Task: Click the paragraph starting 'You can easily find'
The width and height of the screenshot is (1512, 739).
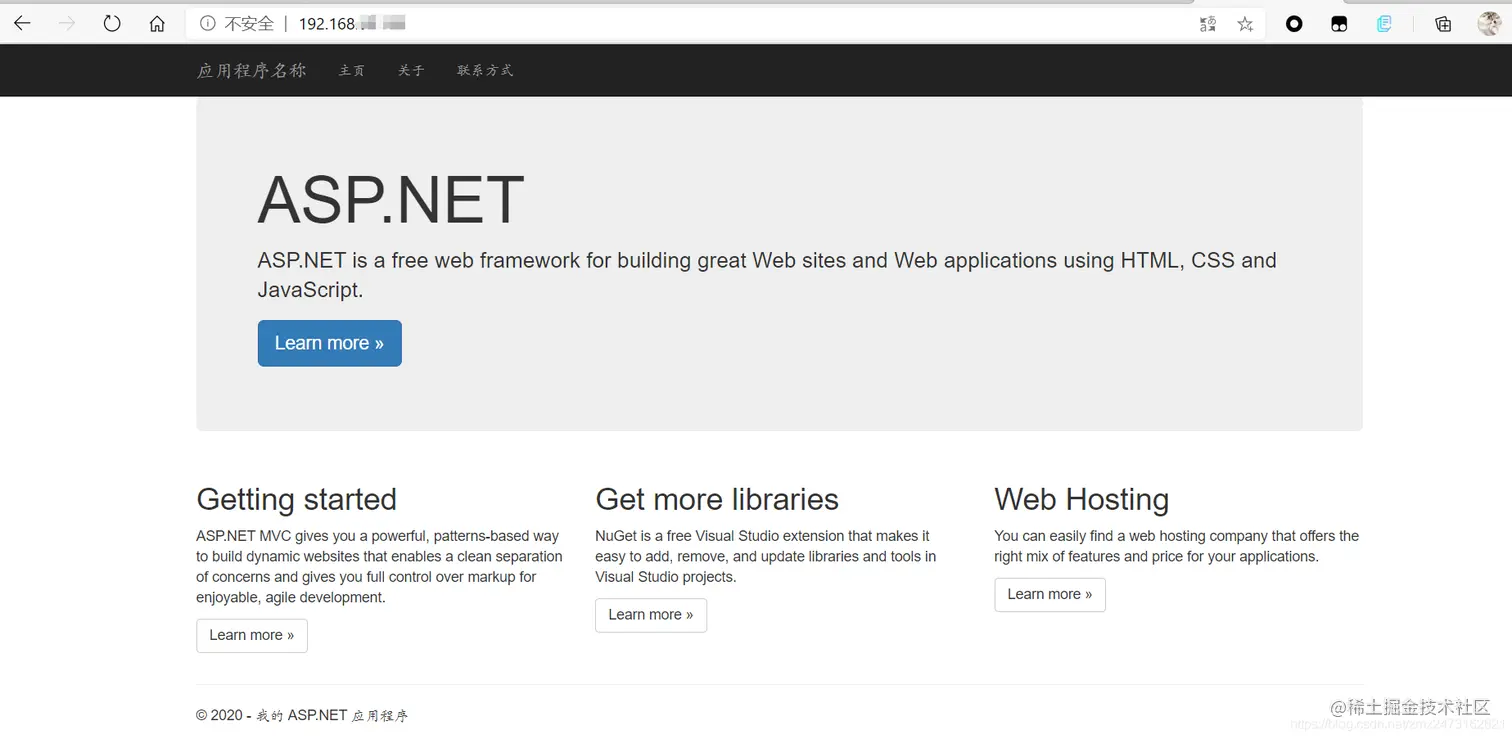Action: click(1177, 546)
